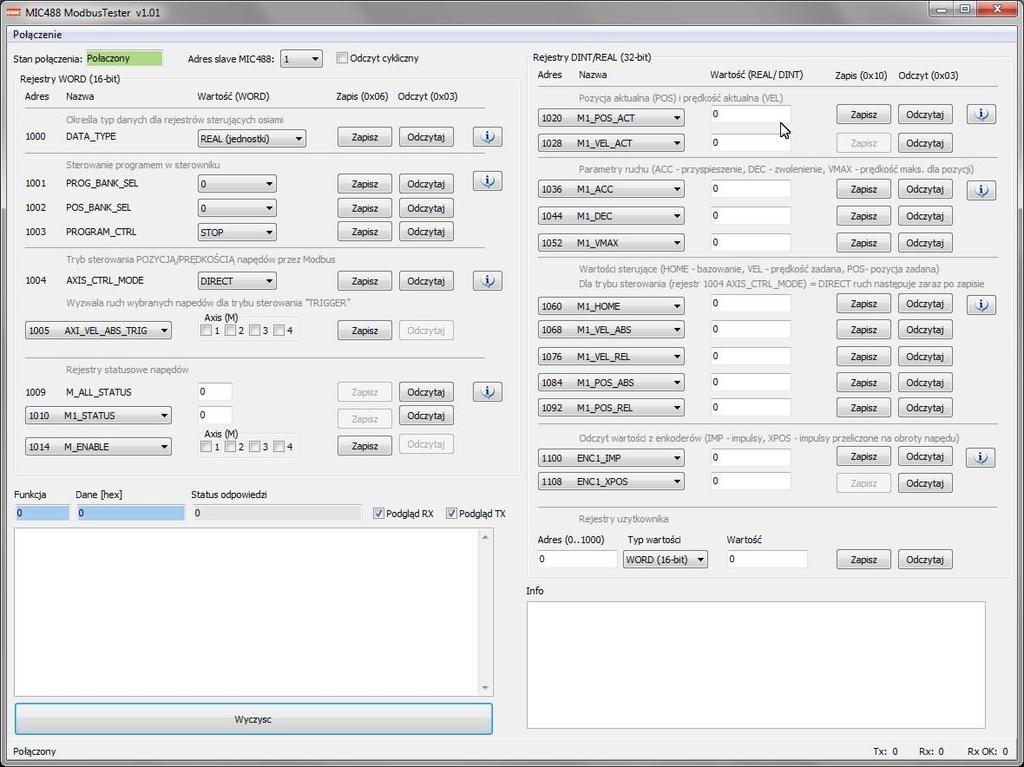Open AXIS_CTRL_MODE dropdown showing DIRECT
Image resolution: width=1024 pixels, height=767 pixels.
click(237, 282)
